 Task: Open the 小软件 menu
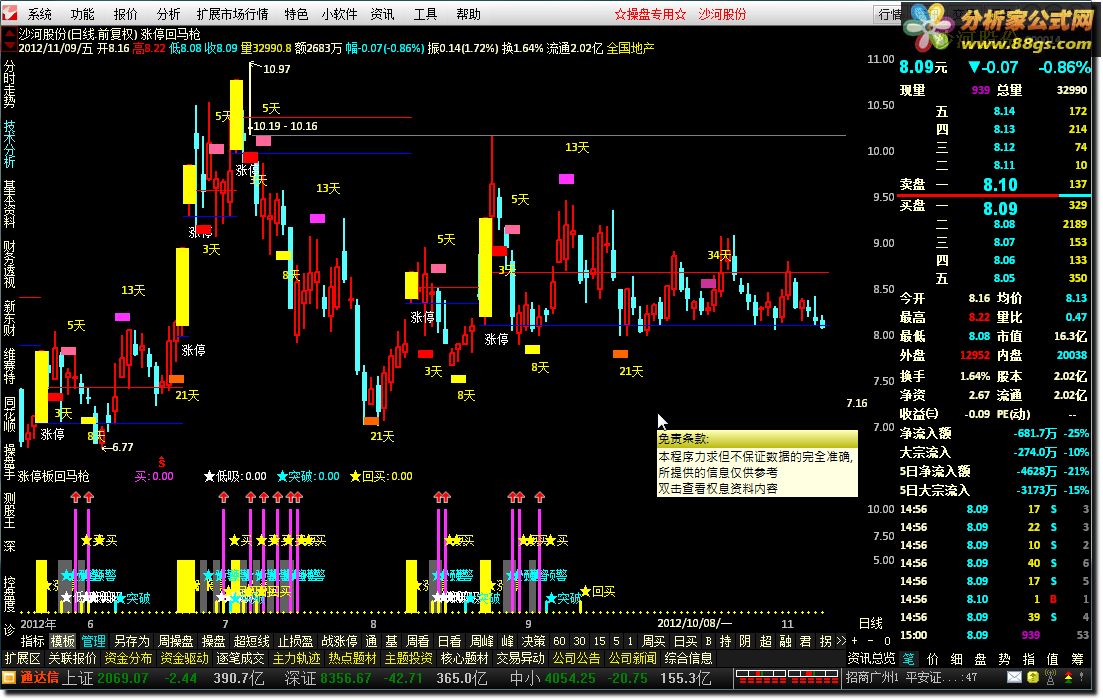339,14
